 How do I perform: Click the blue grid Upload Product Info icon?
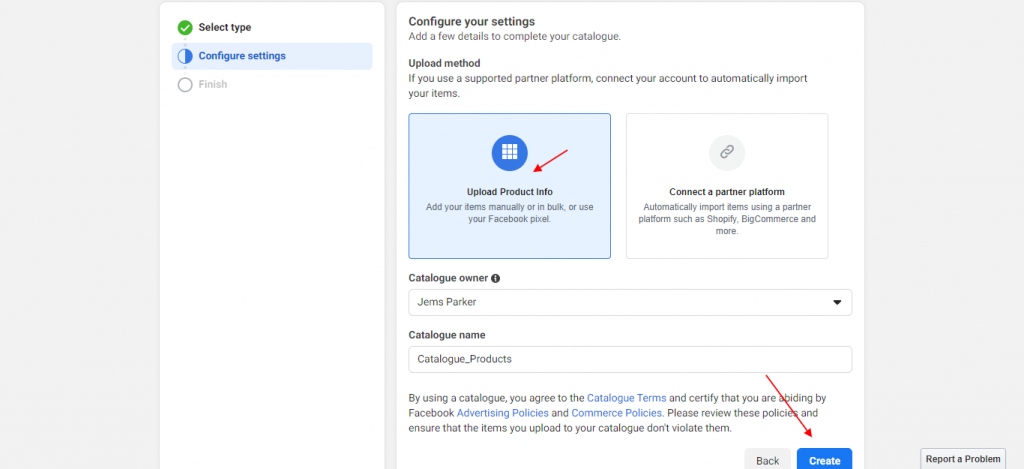tap(509, 153)
